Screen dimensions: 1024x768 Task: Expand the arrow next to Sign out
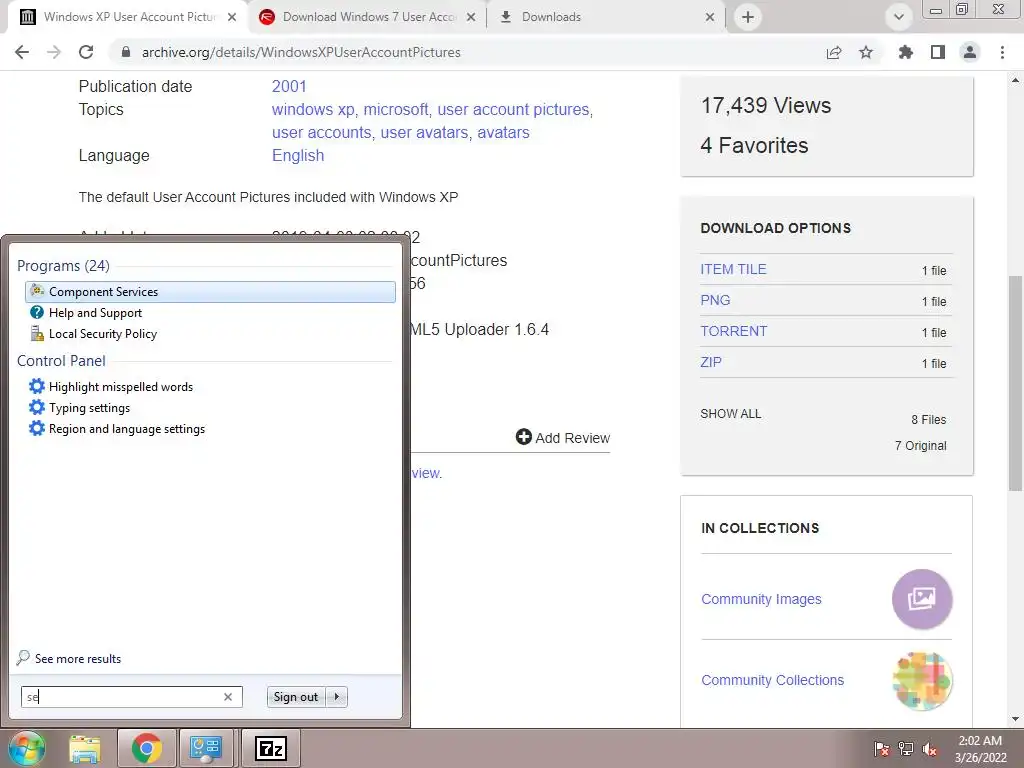(336, 697)
